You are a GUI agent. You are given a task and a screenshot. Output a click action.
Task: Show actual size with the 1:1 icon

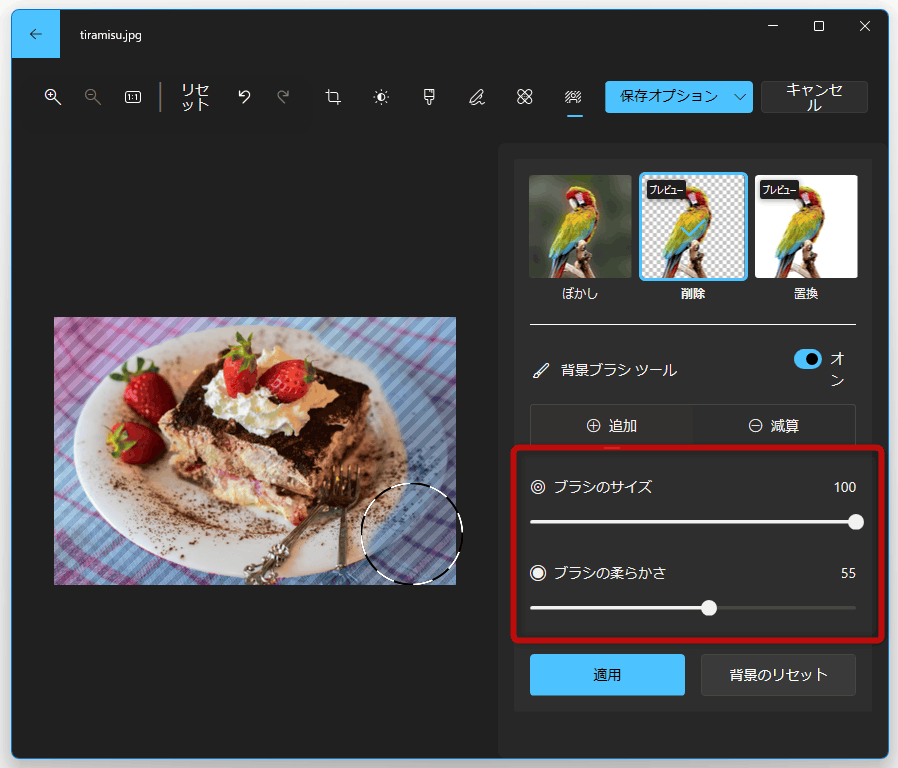coord(133,97)
